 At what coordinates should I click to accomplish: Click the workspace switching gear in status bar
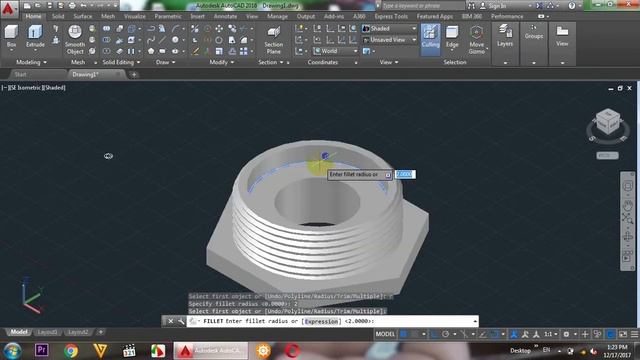[x=566, y=334]
